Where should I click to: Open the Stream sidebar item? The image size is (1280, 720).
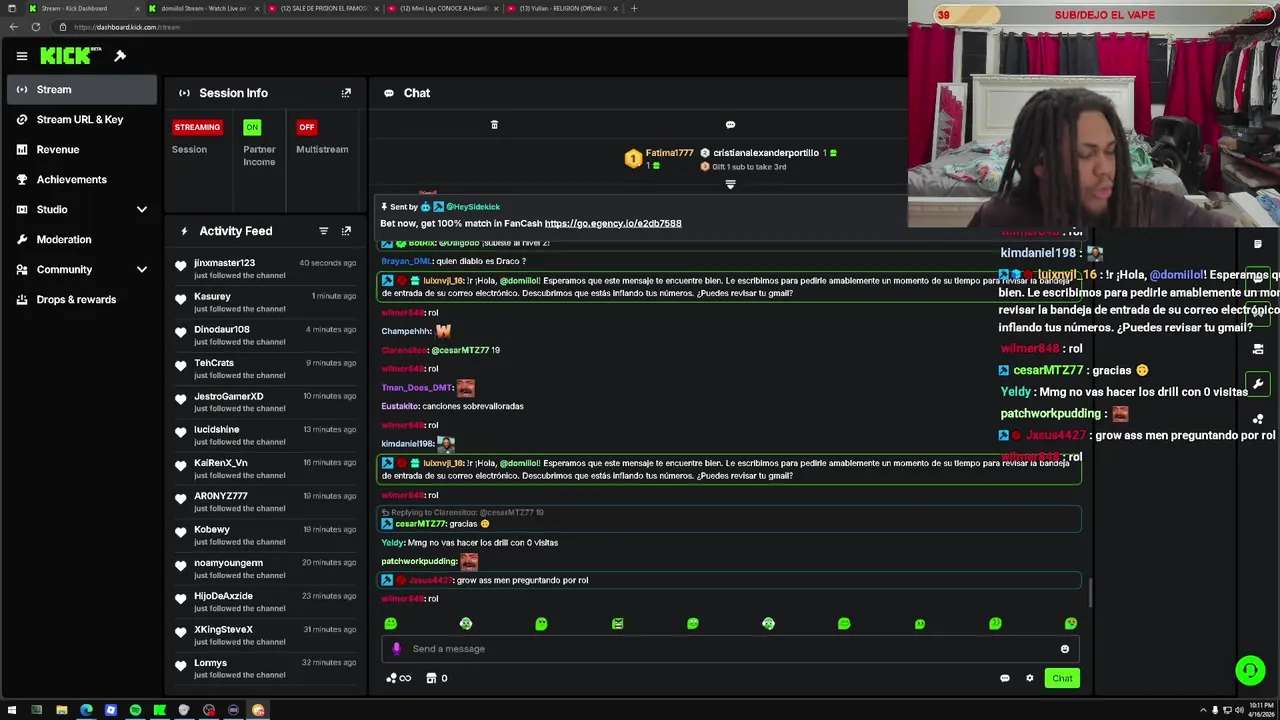click(x=82, y=90)
